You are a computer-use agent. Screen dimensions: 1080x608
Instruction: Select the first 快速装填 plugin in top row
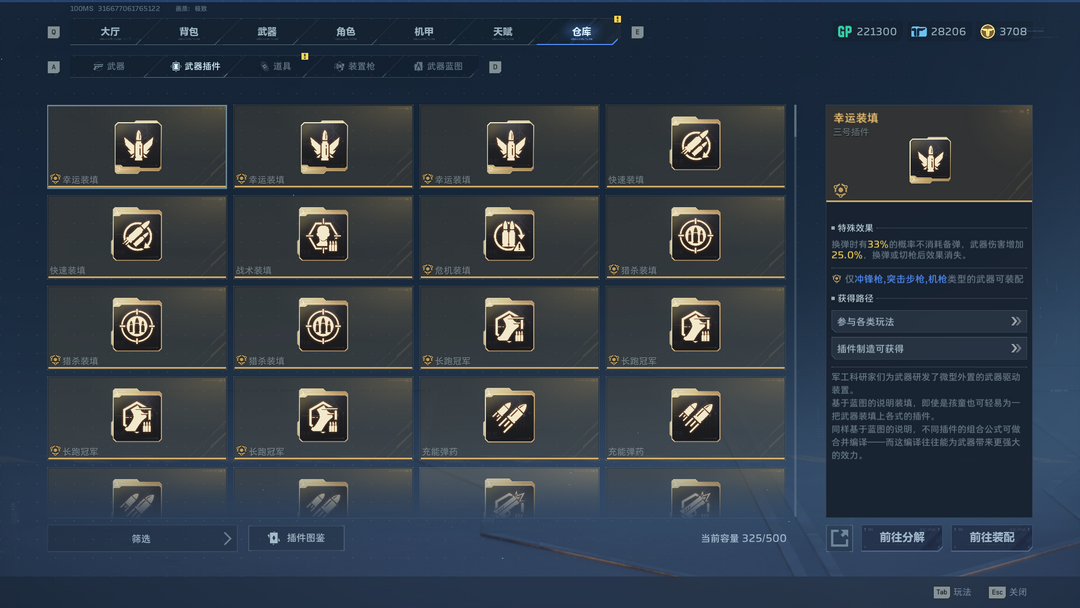(x=695, y=145)
